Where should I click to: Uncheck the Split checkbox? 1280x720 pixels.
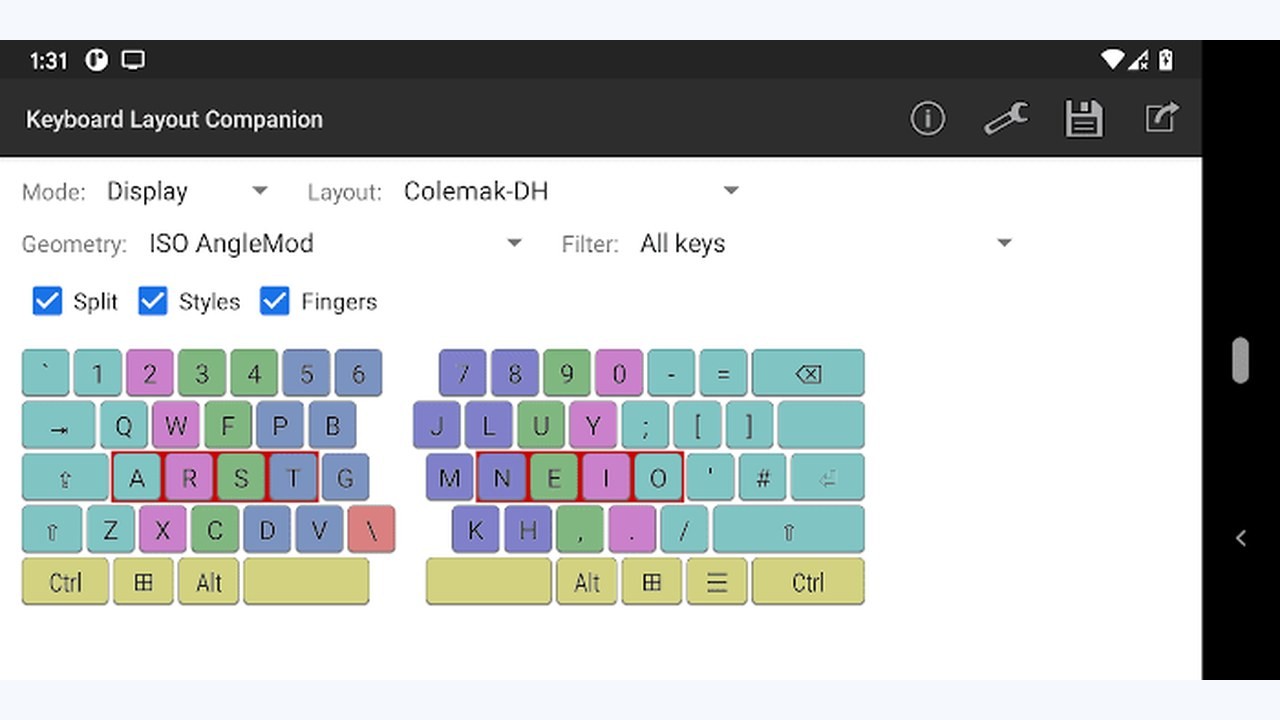47,301
